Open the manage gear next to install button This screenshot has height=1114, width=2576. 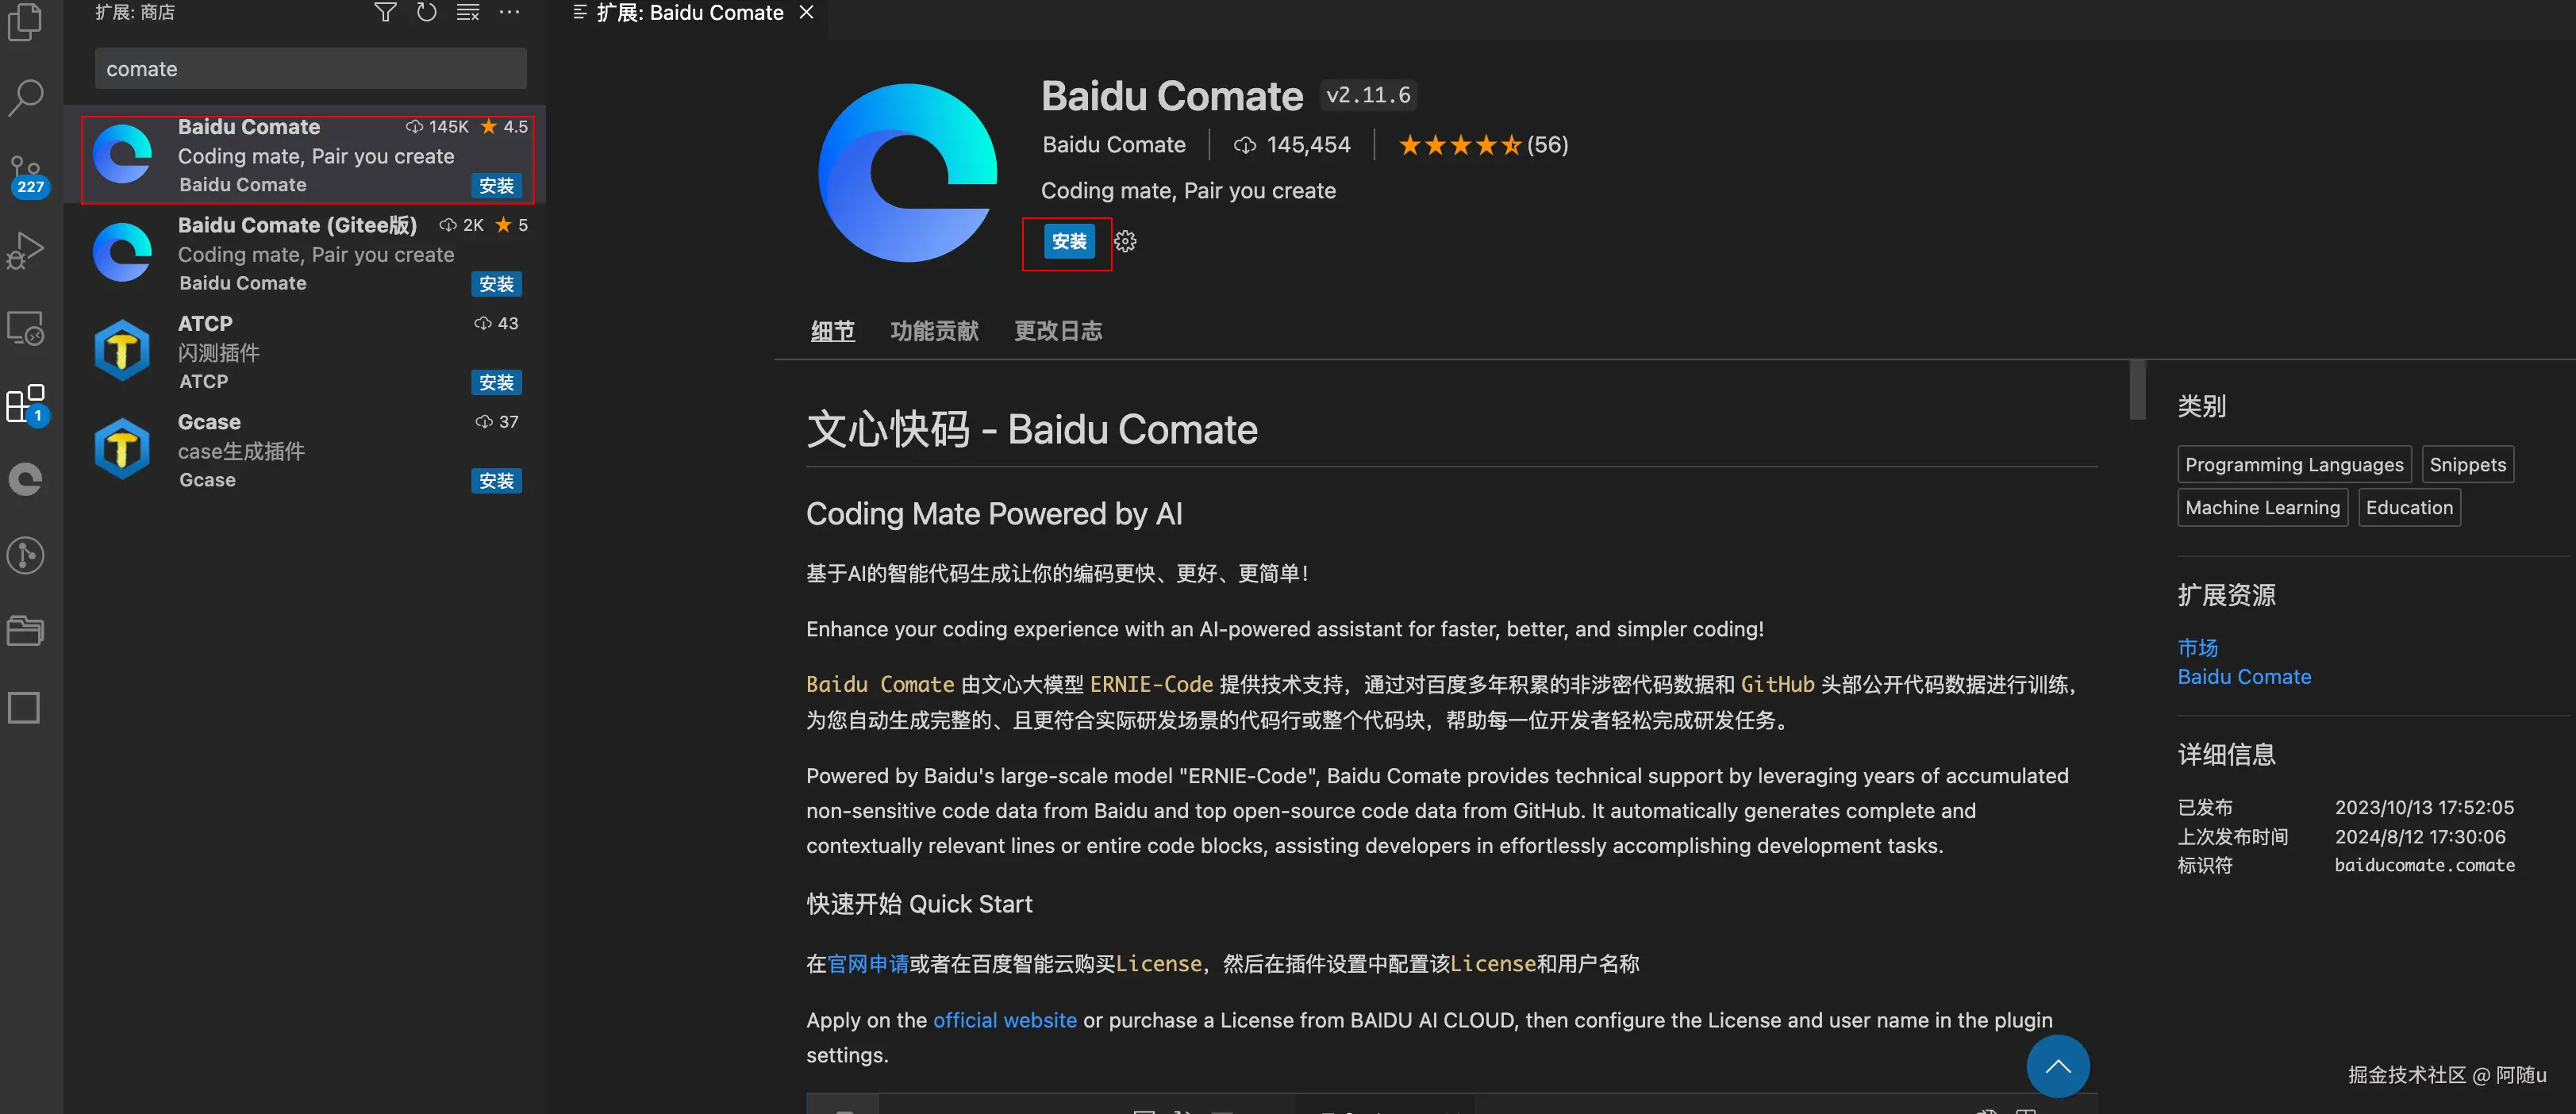1125,241
